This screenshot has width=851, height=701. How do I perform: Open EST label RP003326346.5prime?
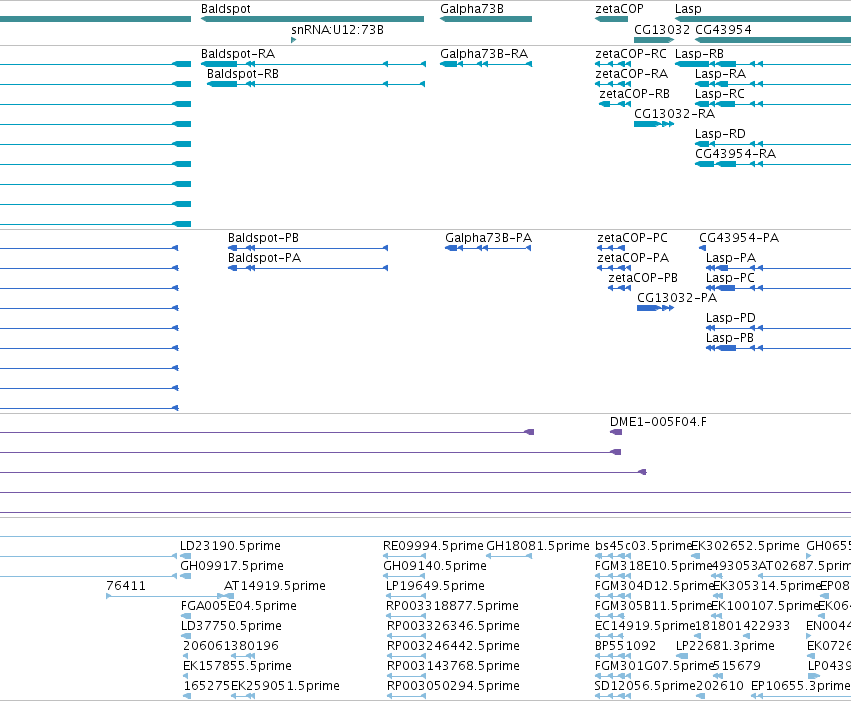(x=453, y=626)
